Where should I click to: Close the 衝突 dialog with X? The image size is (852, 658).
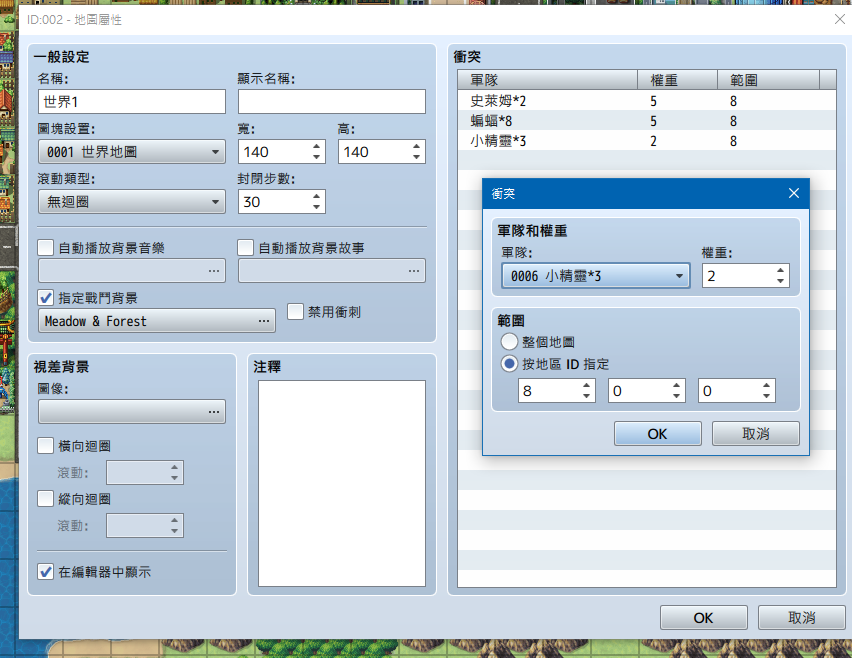click(x=794, y=193)
